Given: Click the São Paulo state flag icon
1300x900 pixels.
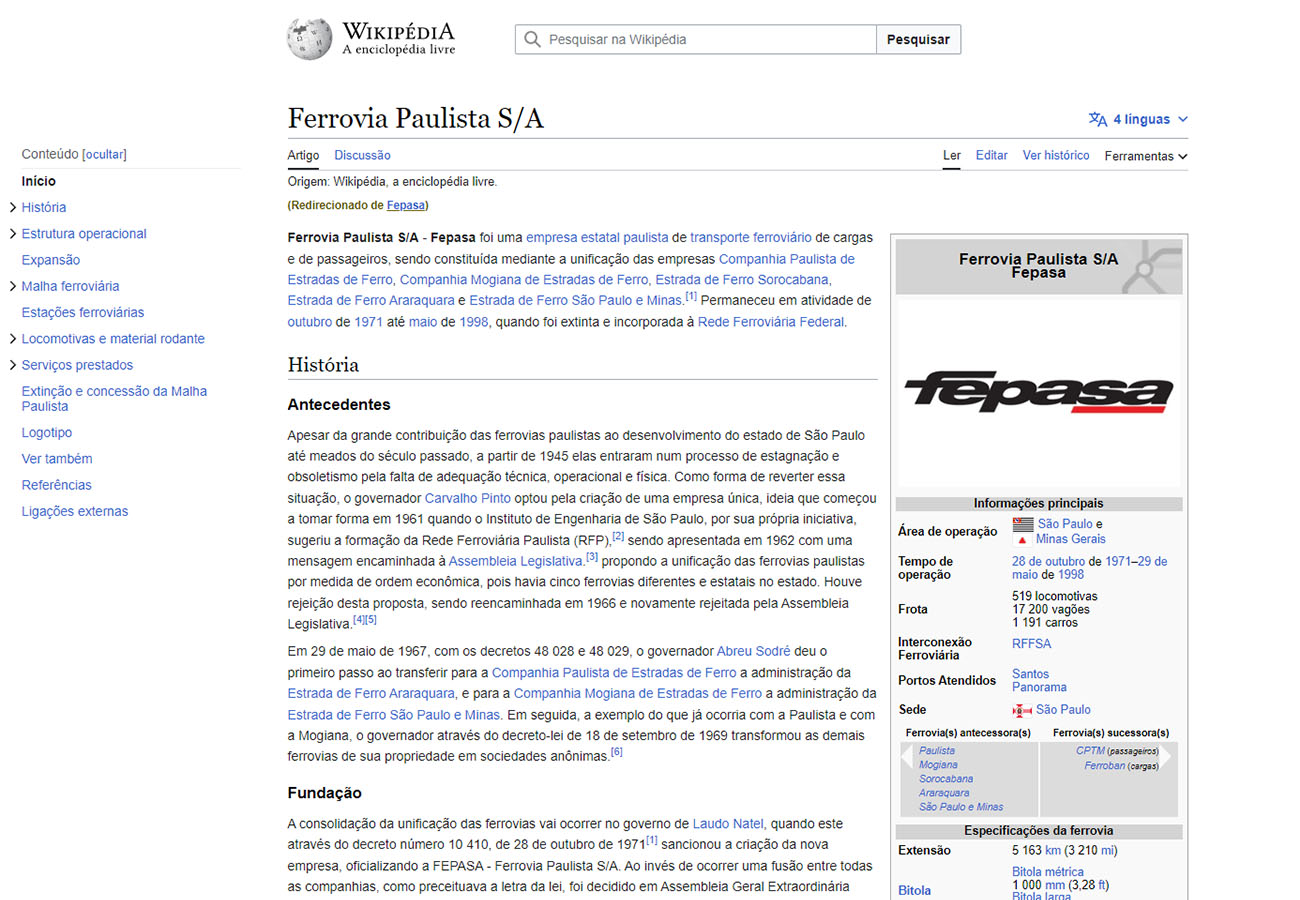Looking at the screenshot, I should click(1023, 524).
